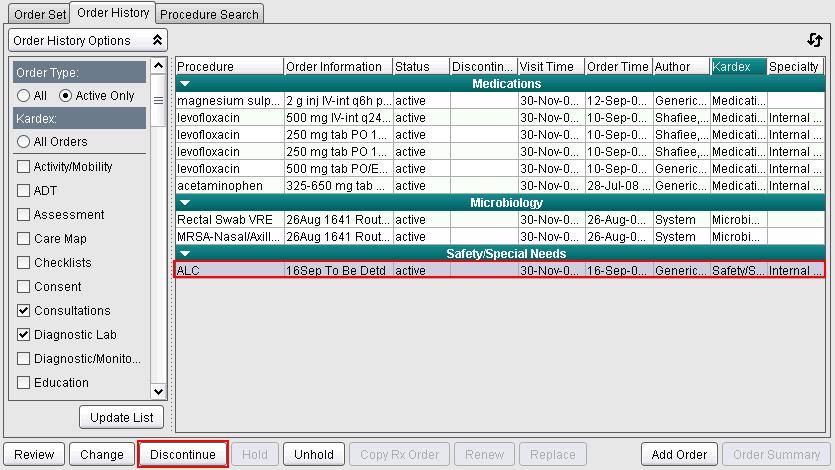Click the Author column header

tap(682, 67)
